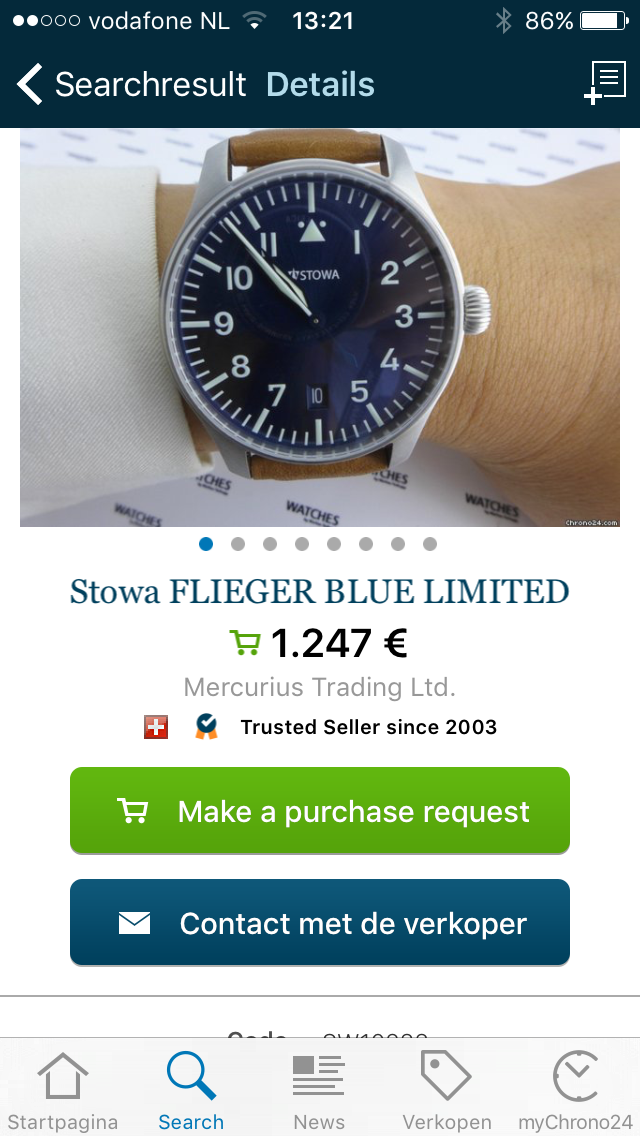Select the last image pagination dot
Viewport: 640px width, 1136px height.
point(430,544)
